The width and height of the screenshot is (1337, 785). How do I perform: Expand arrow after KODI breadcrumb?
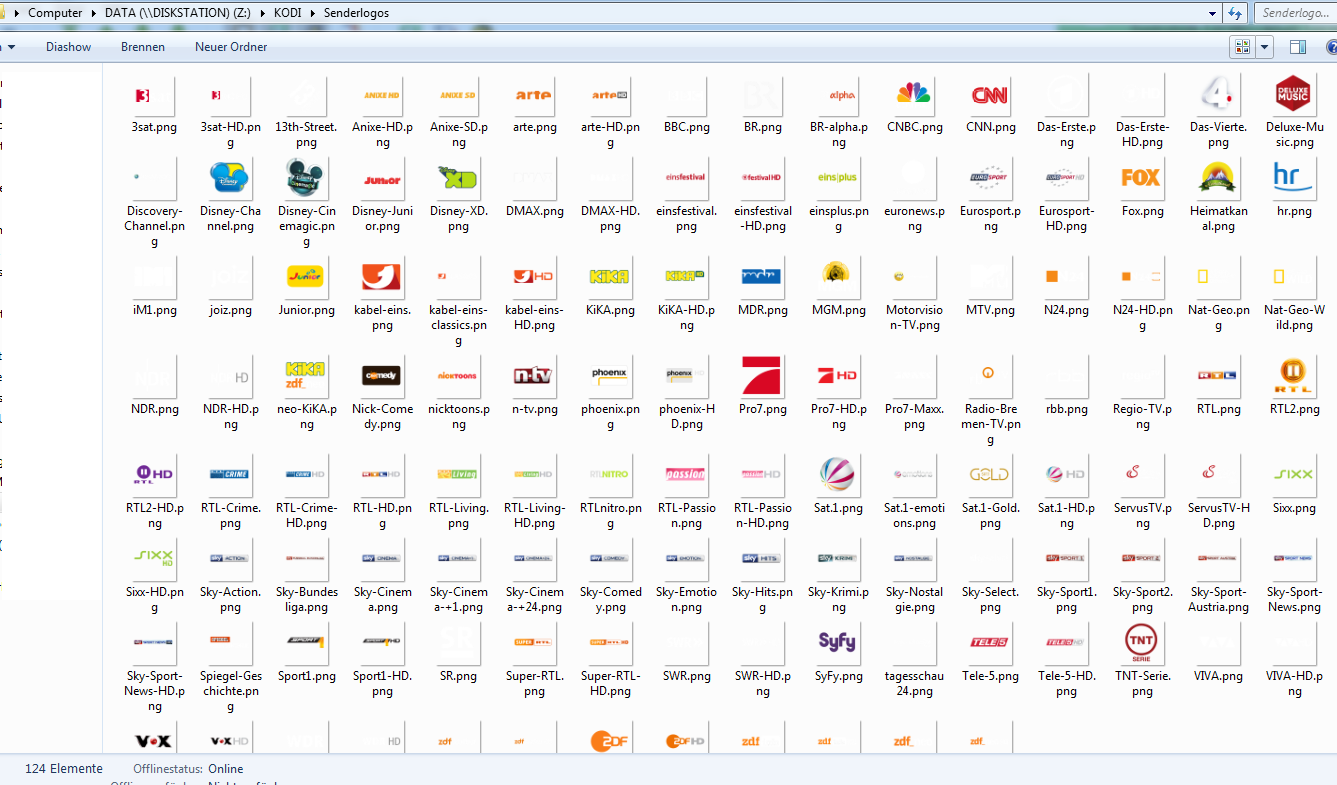coord(313,13)
